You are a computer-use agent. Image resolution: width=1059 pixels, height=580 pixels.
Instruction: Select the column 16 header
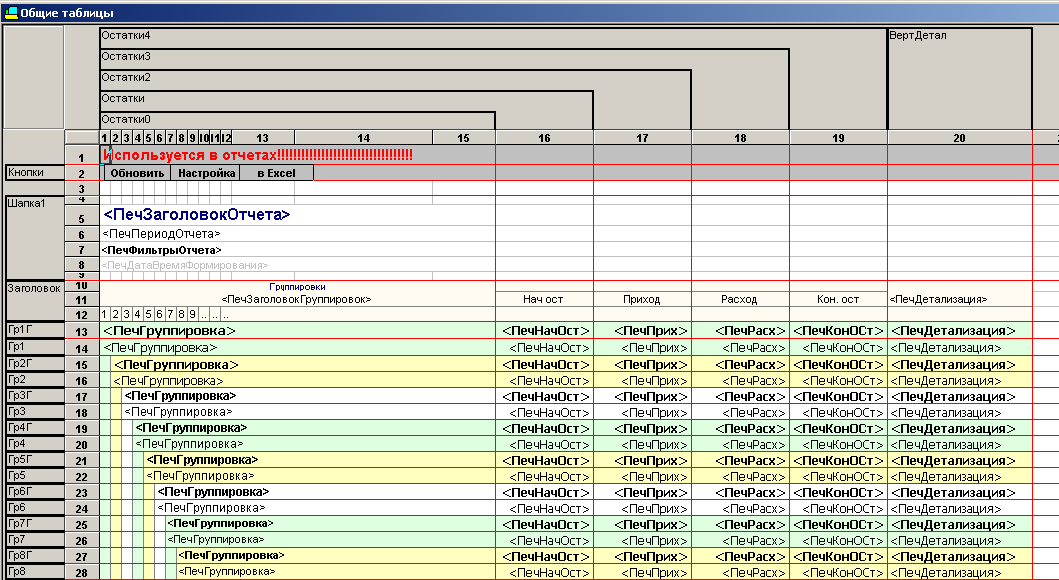click(x=544, y=137)
